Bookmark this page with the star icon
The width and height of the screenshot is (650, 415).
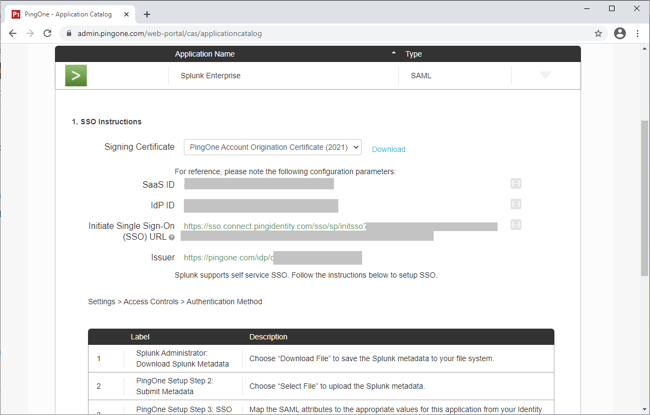598,33
